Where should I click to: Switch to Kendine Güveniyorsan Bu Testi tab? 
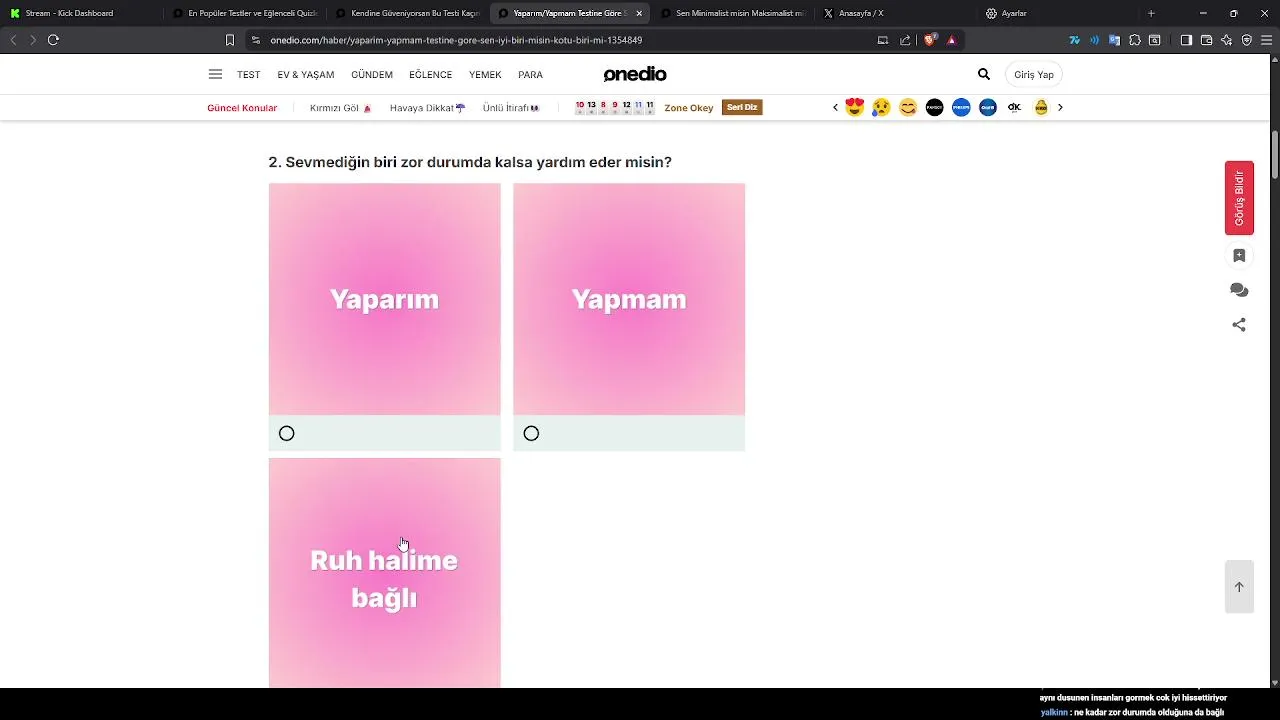tap(406, 13)
